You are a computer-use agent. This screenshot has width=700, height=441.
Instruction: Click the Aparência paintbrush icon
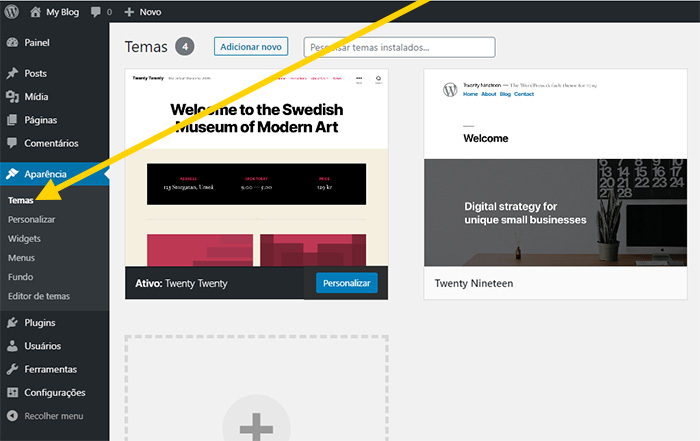click(x=12, y=174)
